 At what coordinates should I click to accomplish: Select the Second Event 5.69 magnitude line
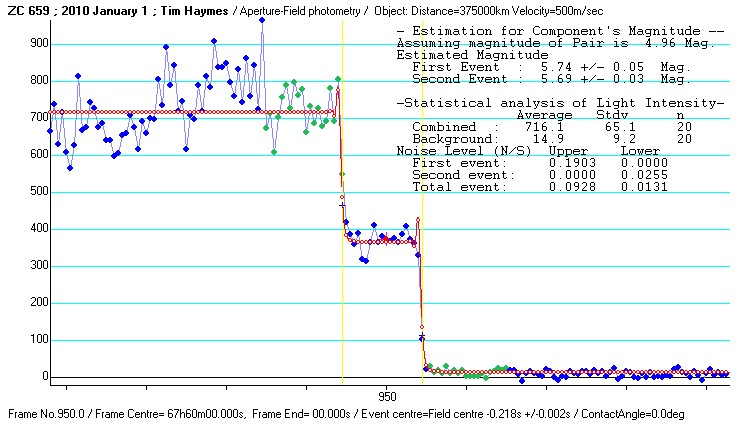pos(551,78)
